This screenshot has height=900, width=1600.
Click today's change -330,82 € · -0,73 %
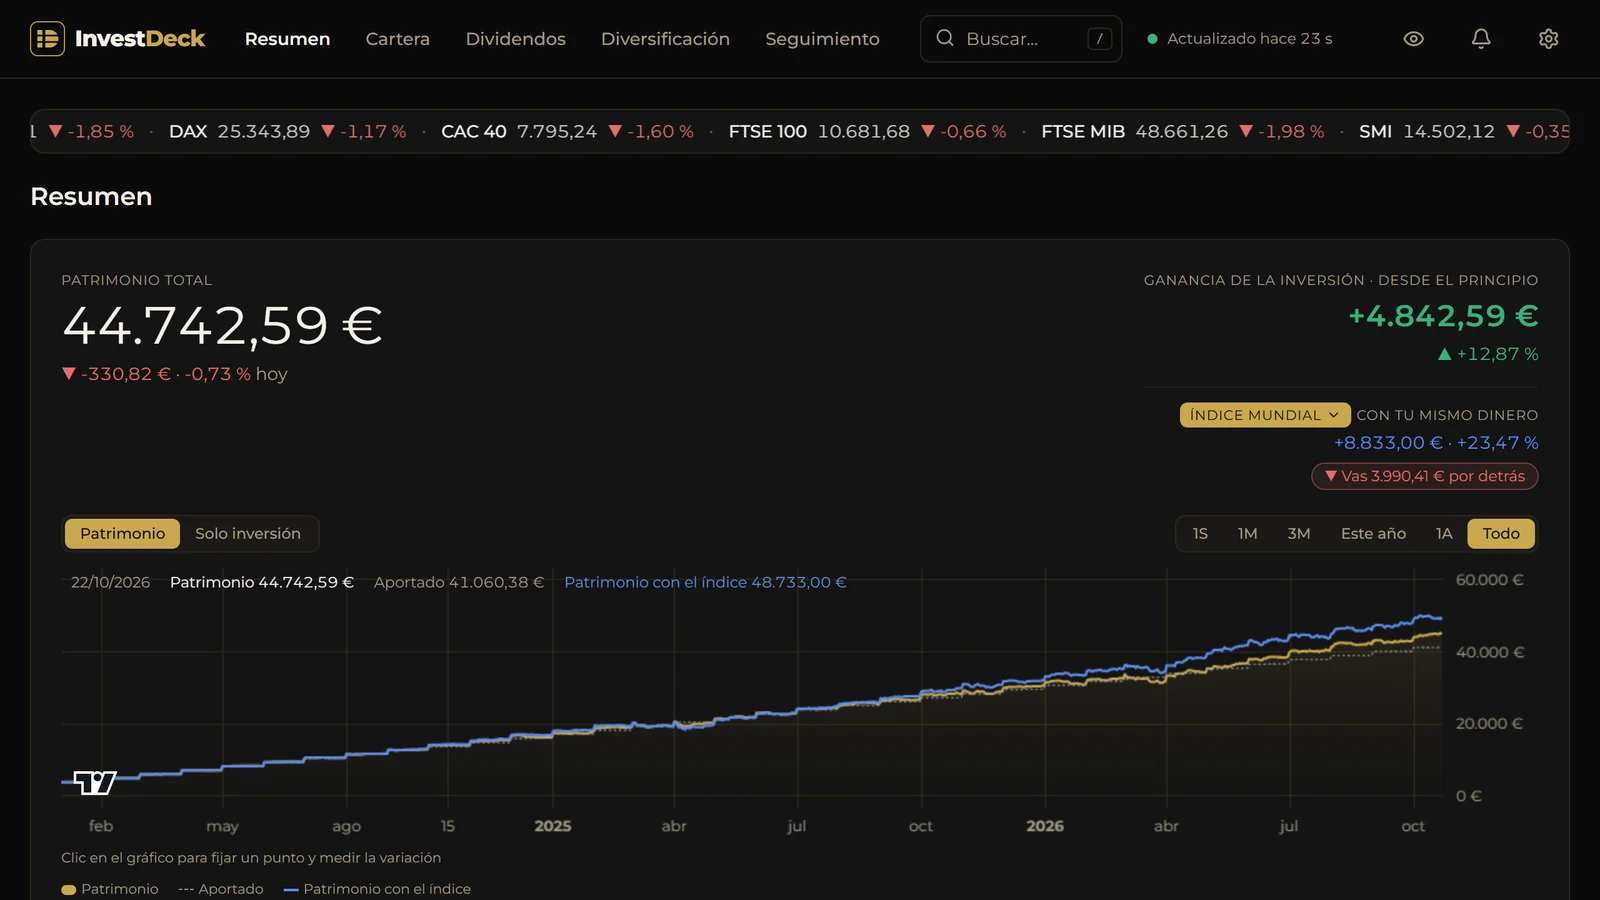(x=157, y=374)
